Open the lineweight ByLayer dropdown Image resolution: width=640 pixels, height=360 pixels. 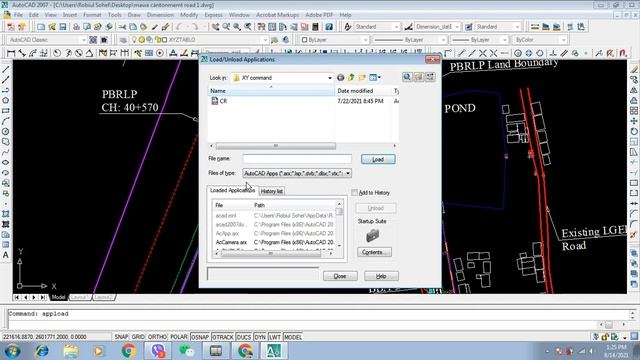[x=504, y=40]
